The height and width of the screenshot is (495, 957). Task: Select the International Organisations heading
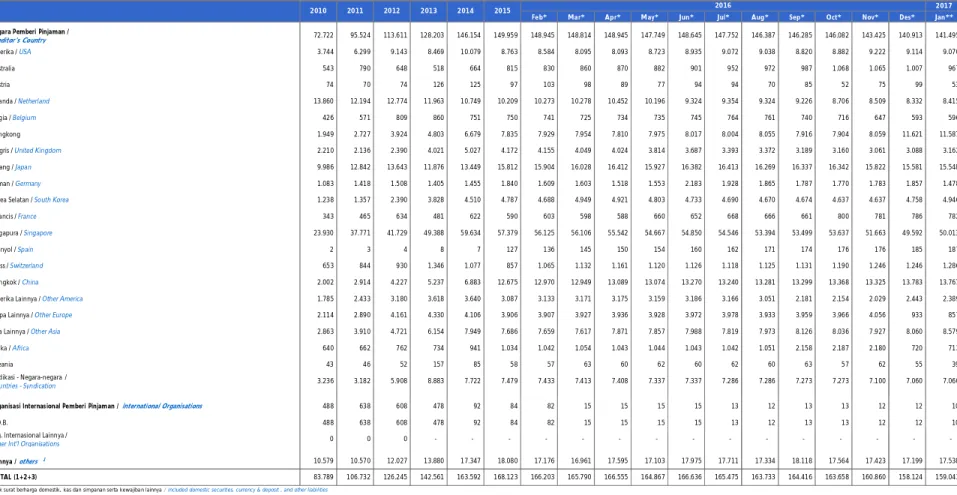162,406
